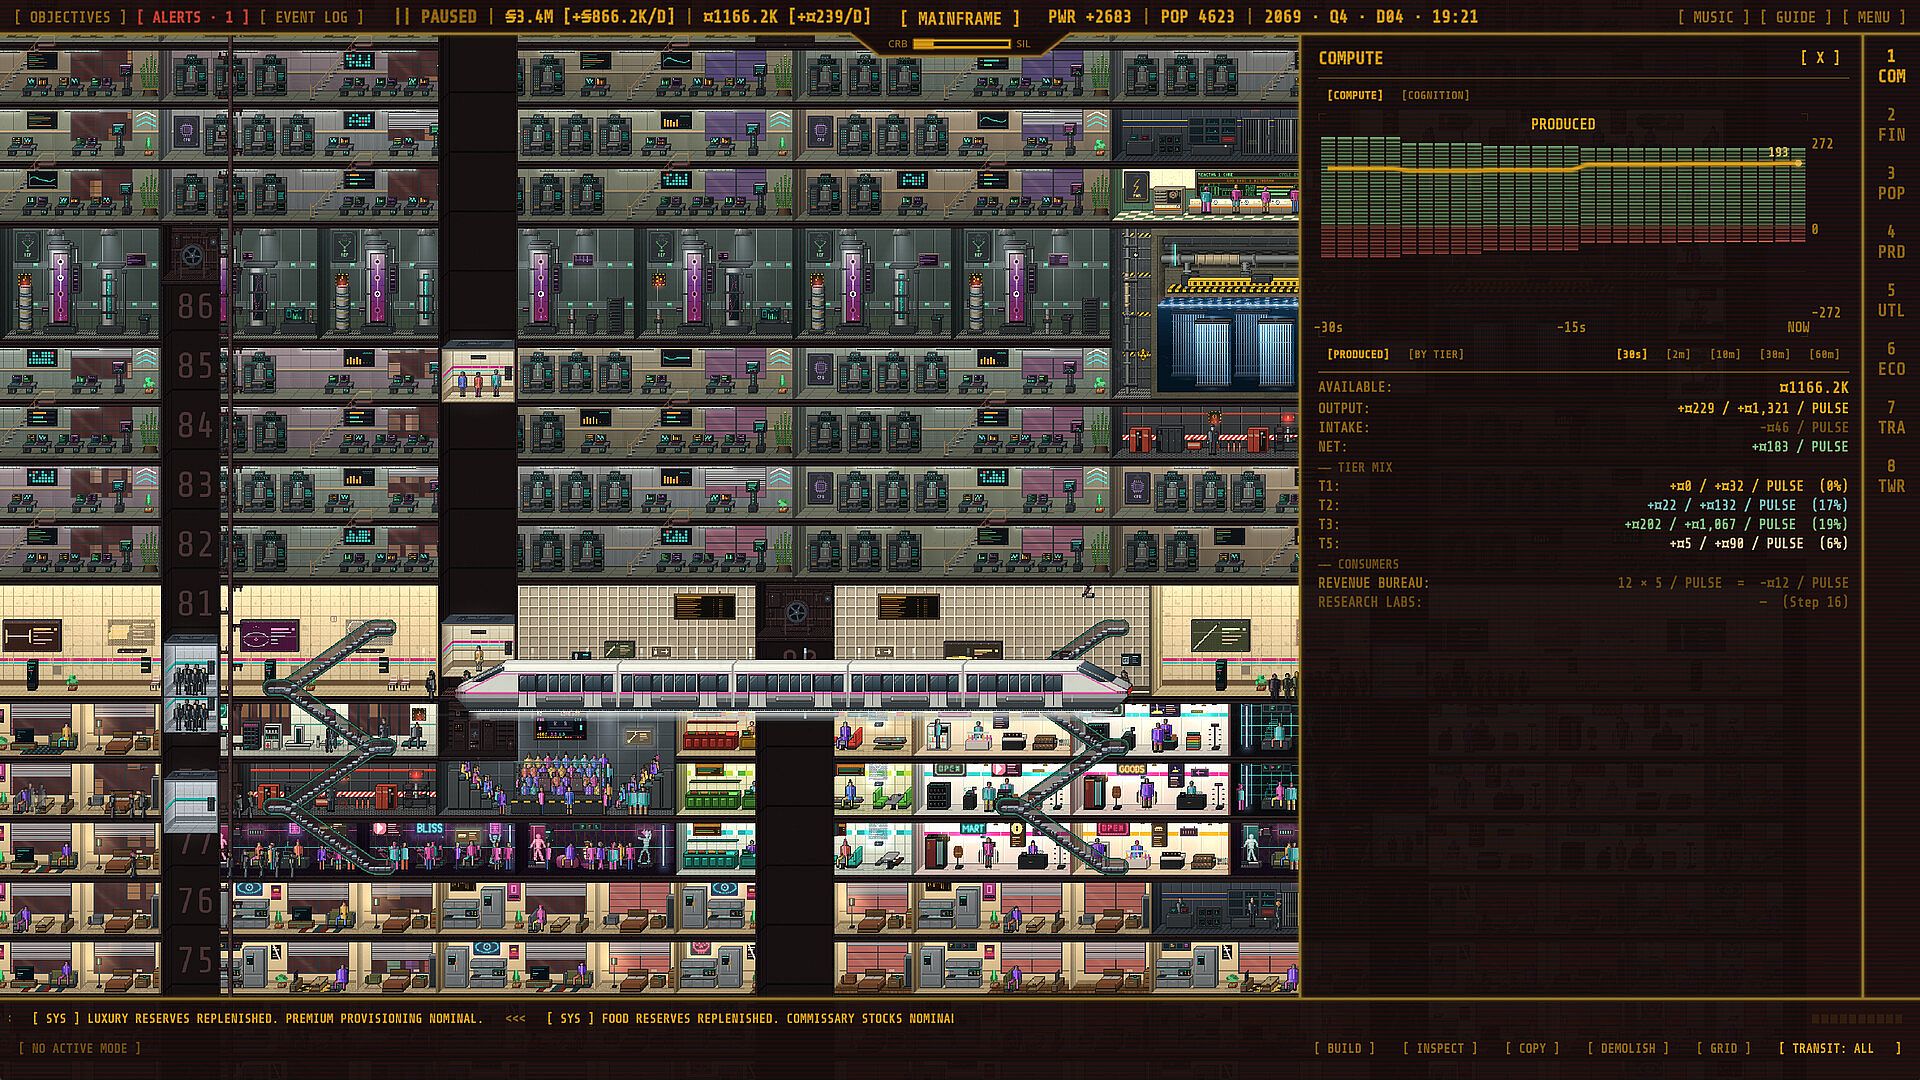Click the Available ¤1166.2K row in the panel
1920x1080 pixels.
point(1583,387)
